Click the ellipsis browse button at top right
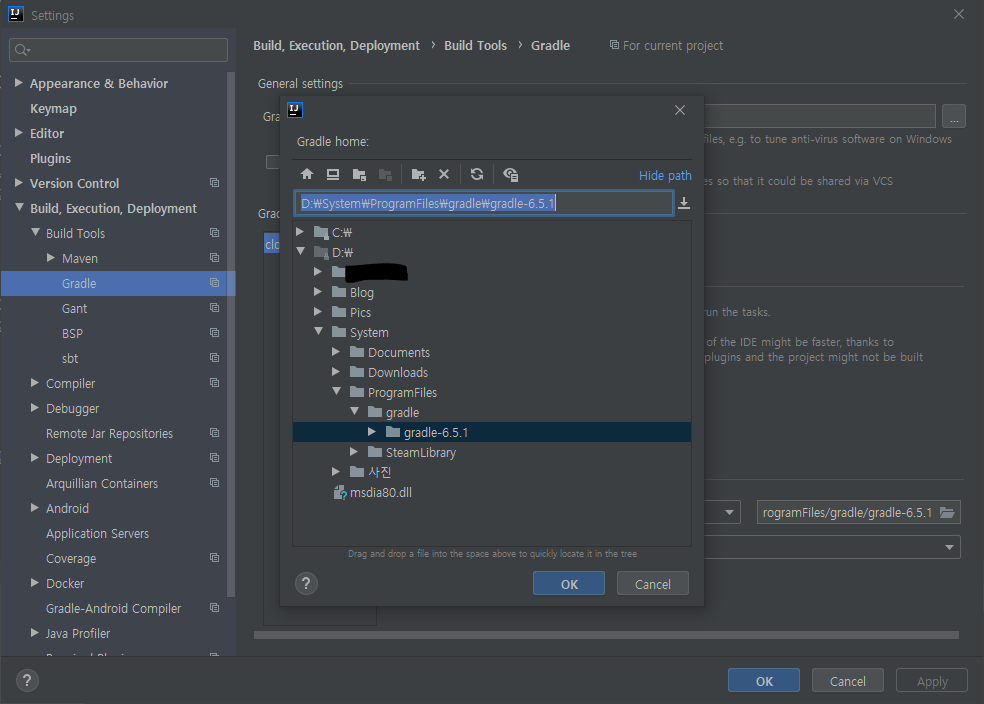This screenshot has height=704, width=984. click(x=954, y=117)
